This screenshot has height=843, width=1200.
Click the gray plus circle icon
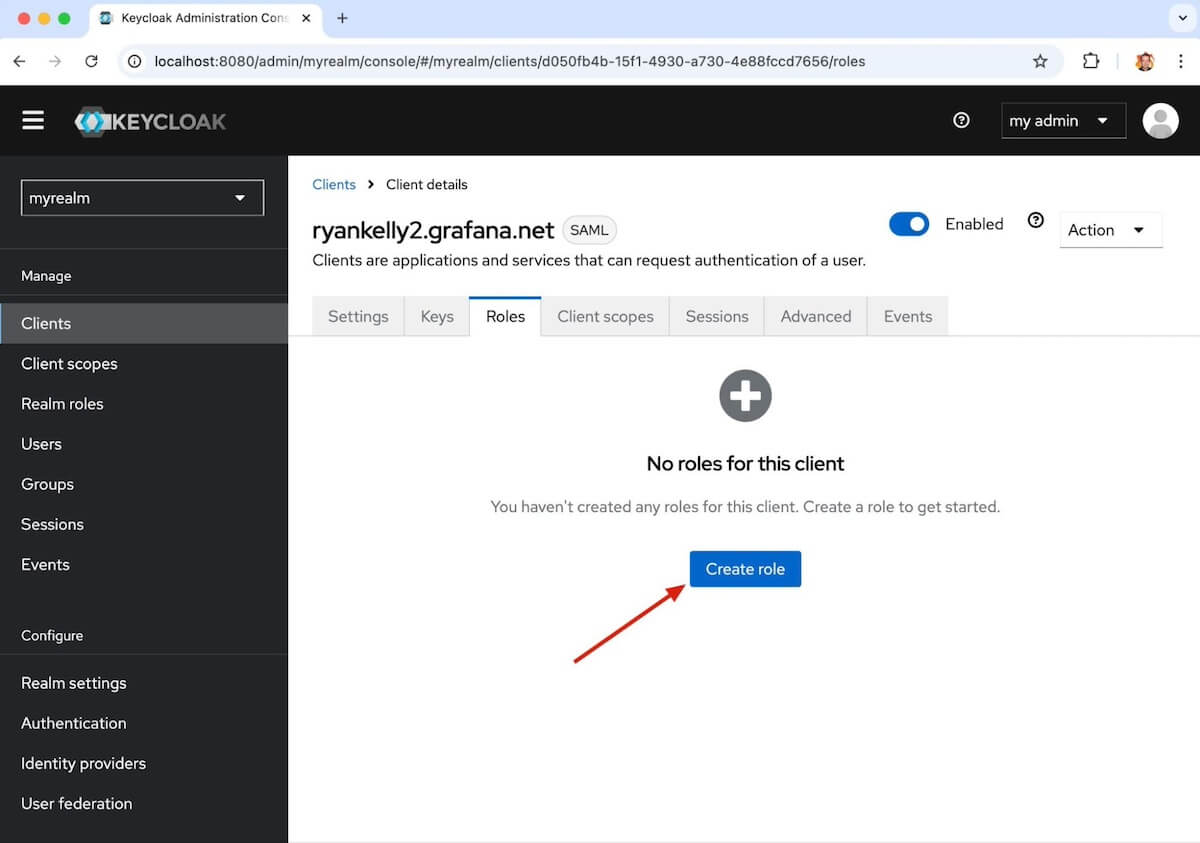tap(745, 396)
